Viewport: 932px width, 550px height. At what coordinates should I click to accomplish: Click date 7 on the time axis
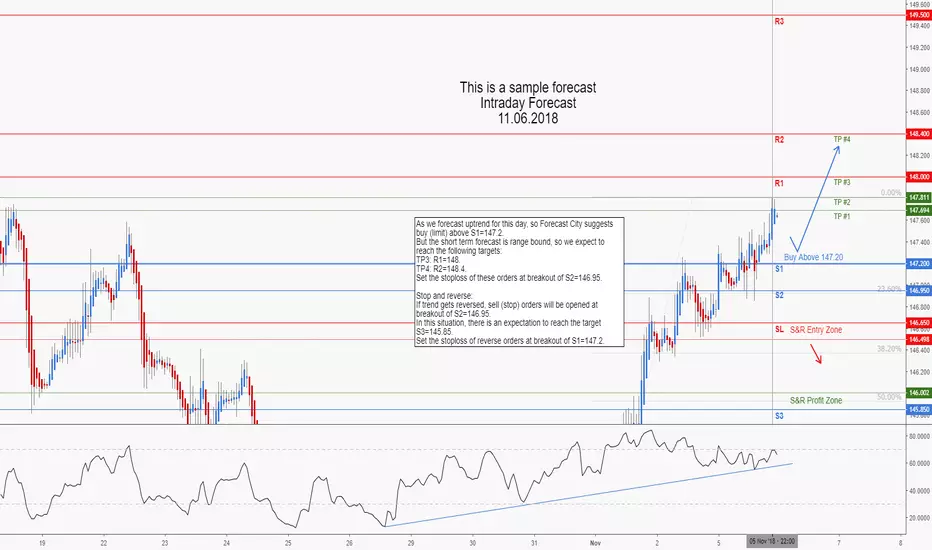(x=839, y=543)
